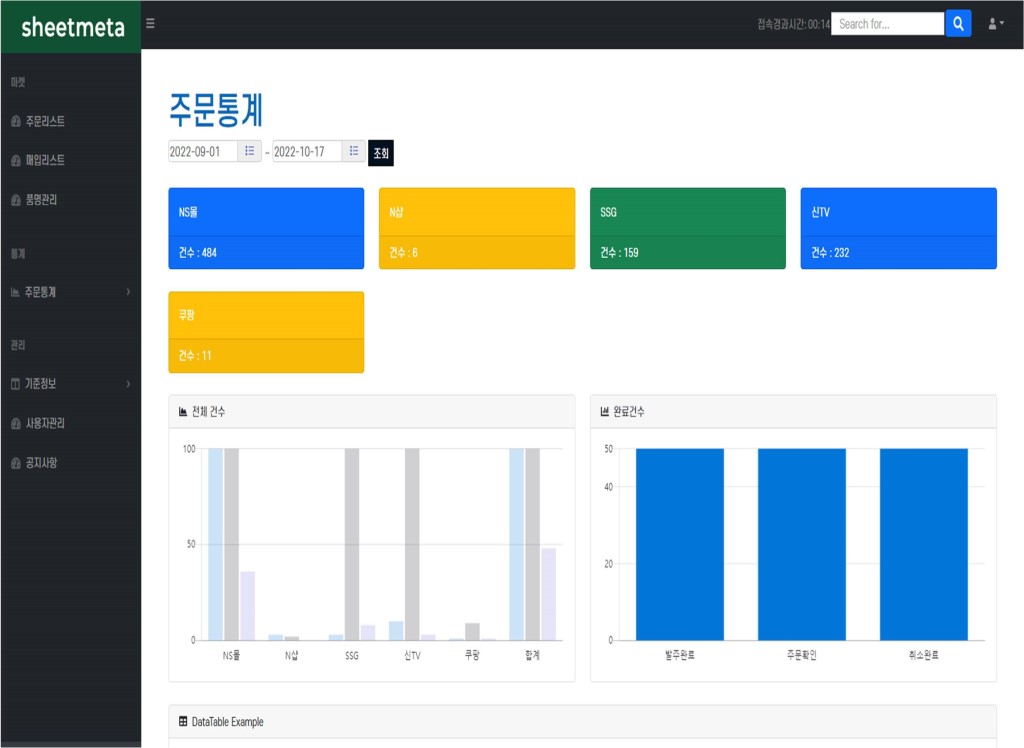Image resolution: width=1024 pixels, height=748 pixels.
Task: Select the blue NS몰 order count card
Action: tap(266, 228)
